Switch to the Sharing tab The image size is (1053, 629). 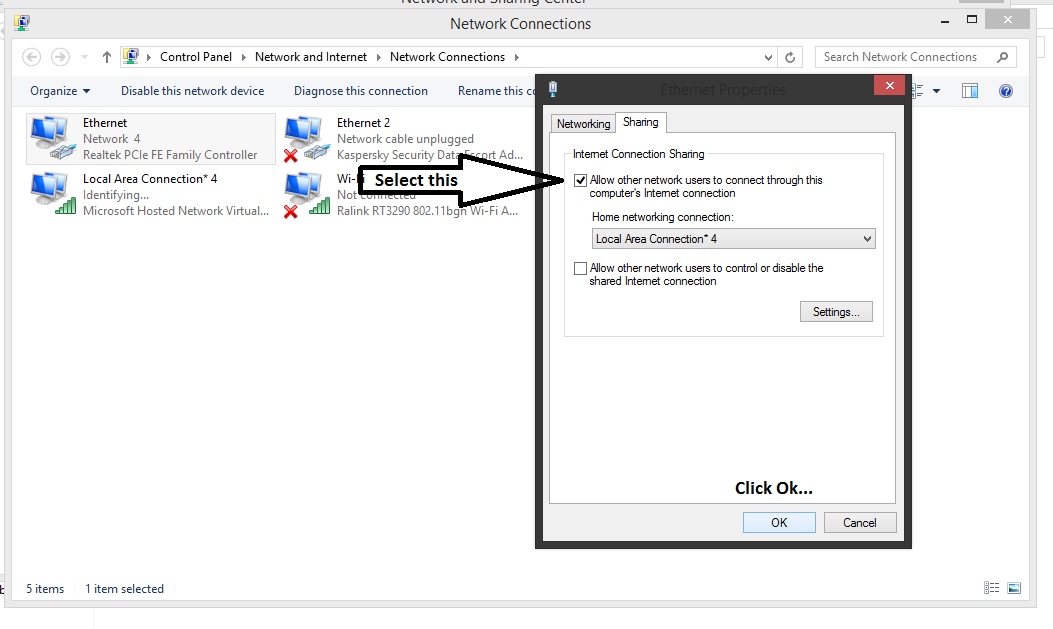tap(641, 122)
